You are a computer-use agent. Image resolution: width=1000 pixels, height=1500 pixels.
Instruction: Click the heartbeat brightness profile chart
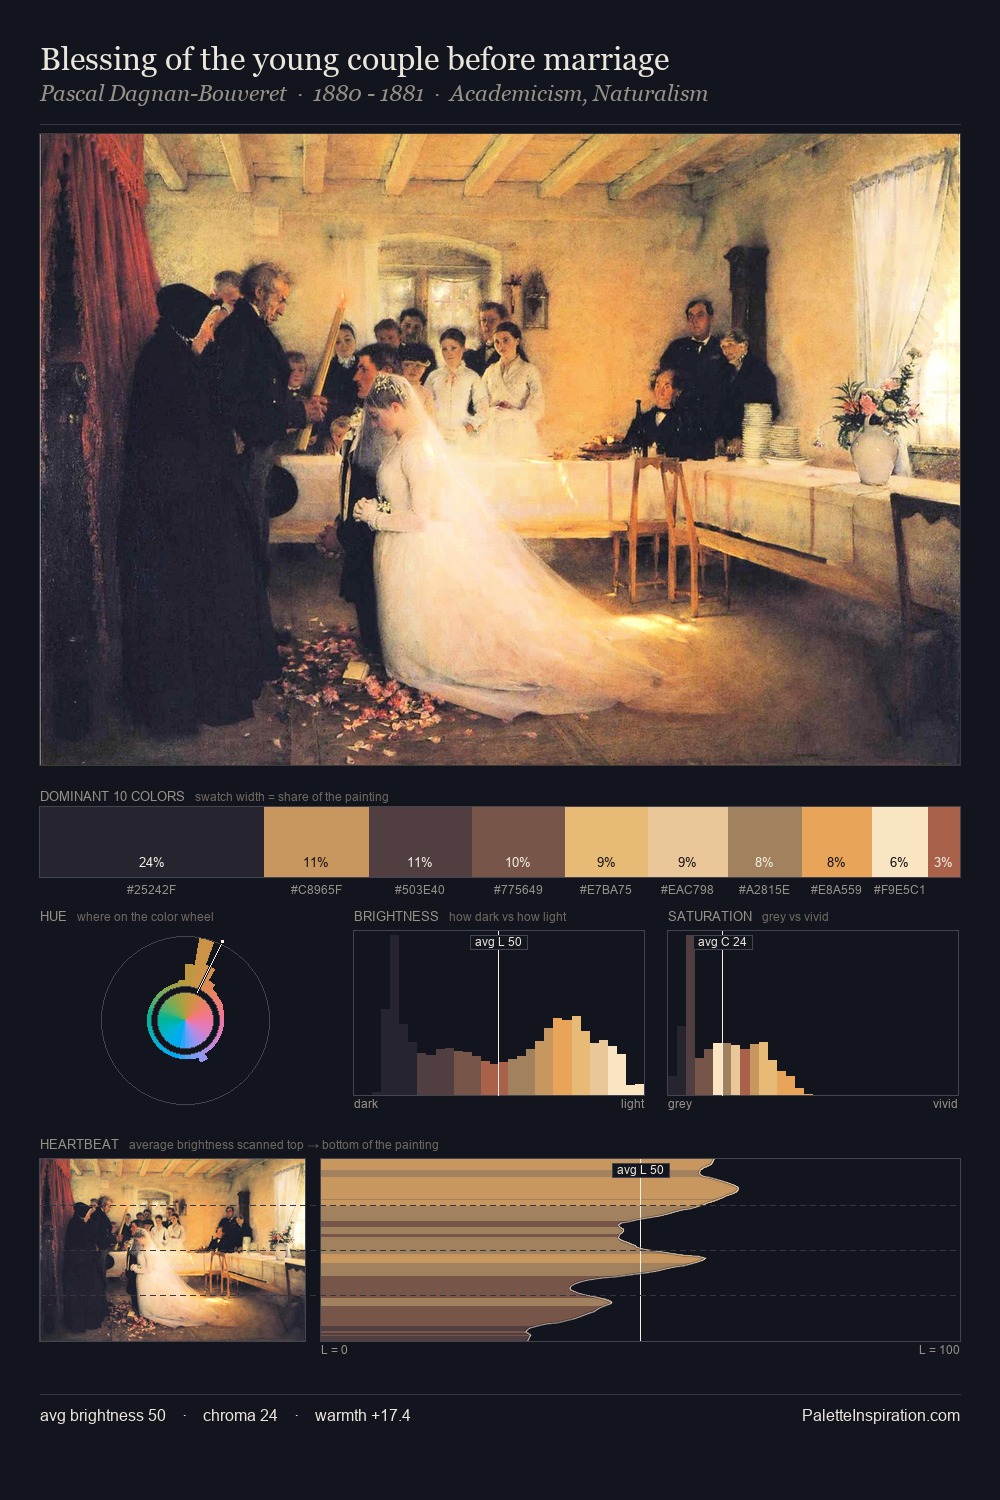point(640,1250)
